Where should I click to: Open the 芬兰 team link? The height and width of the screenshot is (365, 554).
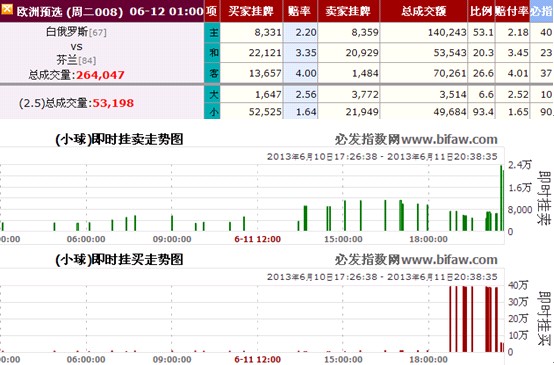[67, 60]
